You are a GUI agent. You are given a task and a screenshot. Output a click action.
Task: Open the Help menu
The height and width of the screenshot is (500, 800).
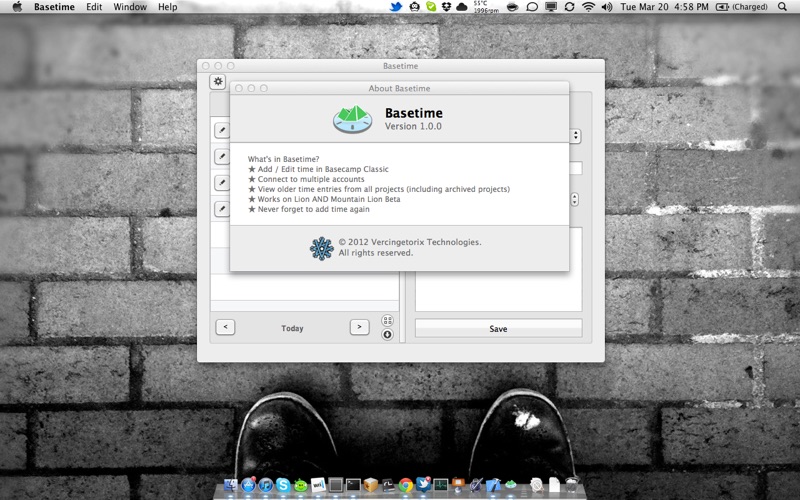coord(167,7)
